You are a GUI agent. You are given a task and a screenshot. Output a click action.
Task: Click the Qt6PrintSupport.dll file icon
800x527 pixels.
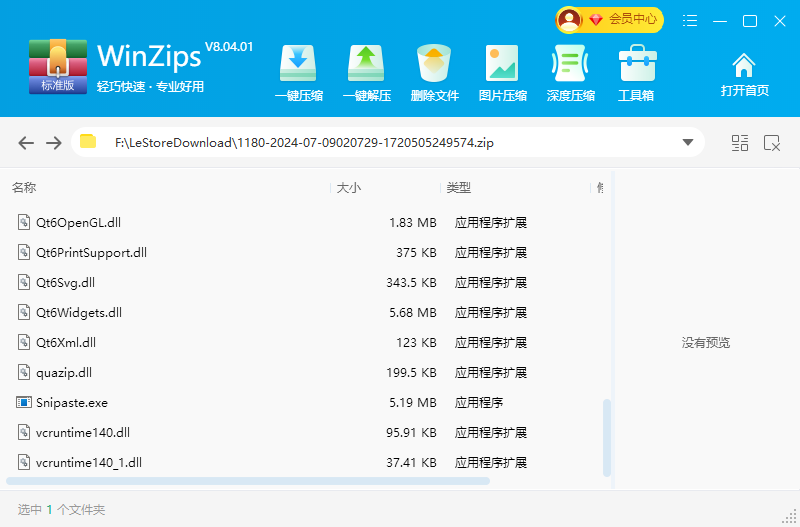click(x=23, y=253)
